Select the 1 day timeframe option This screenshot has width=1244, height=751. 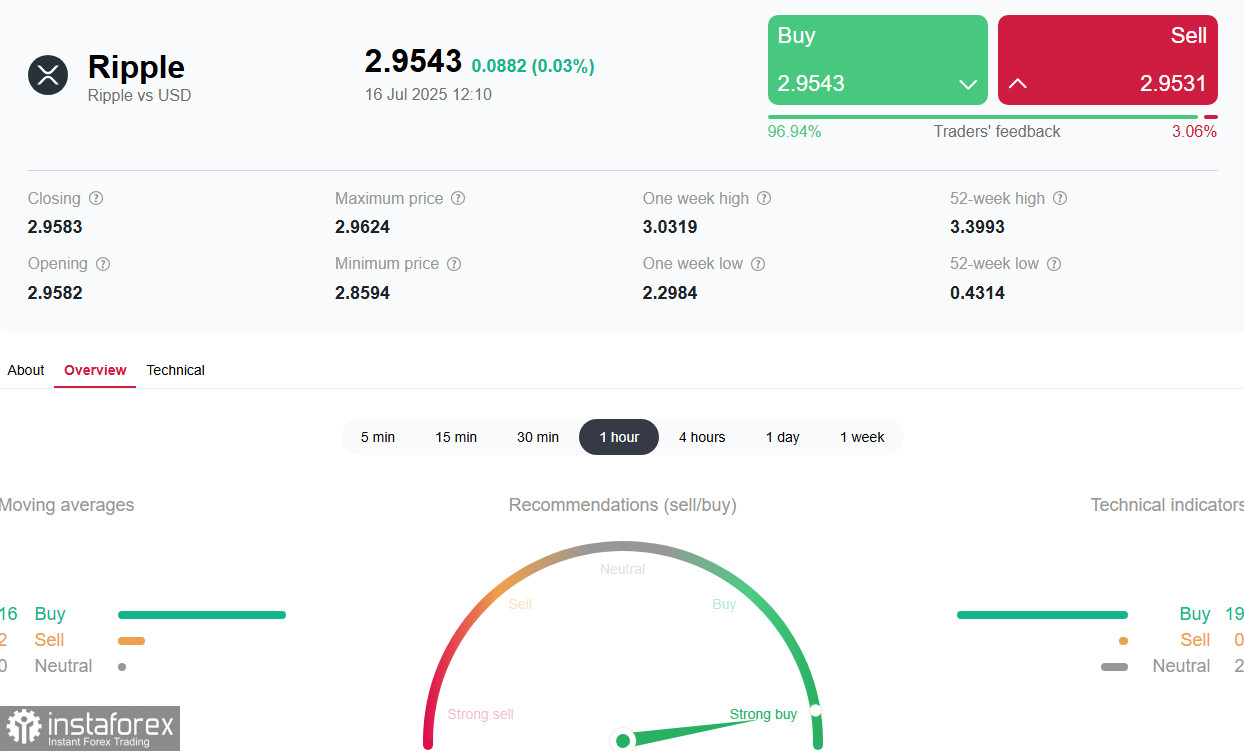783,437
